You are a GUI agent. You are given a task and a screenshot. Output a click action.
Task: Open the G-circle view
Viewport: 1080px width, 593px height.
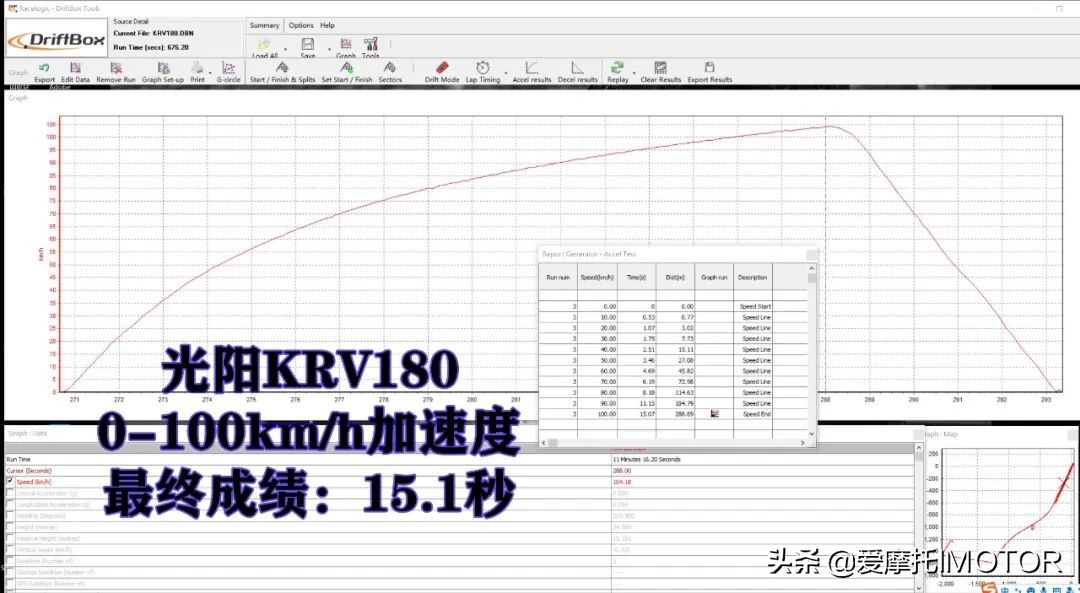point(229,72)
